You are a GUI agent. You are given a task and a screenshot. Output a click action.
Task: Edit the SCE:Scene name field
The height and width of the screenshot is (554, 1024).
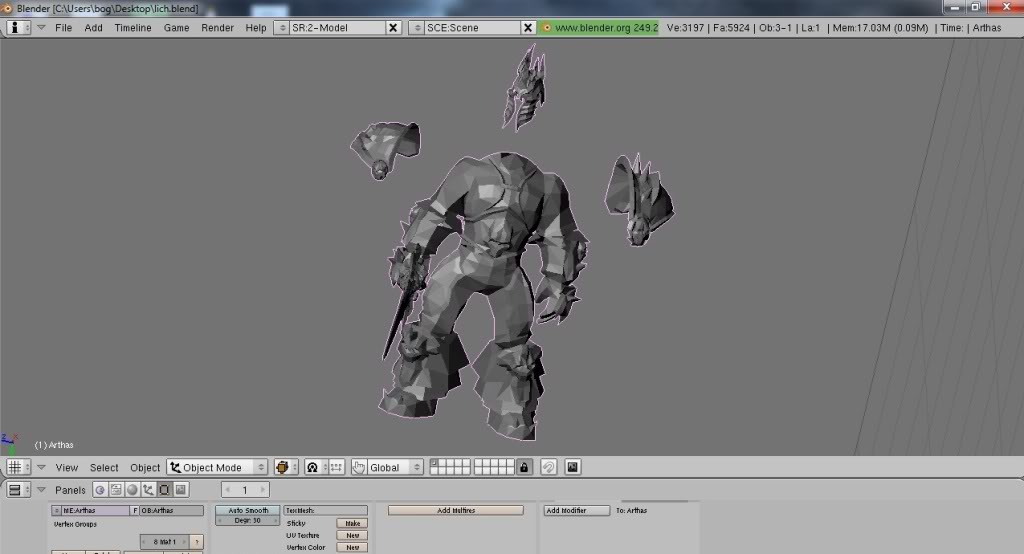[x=472, y=27]
